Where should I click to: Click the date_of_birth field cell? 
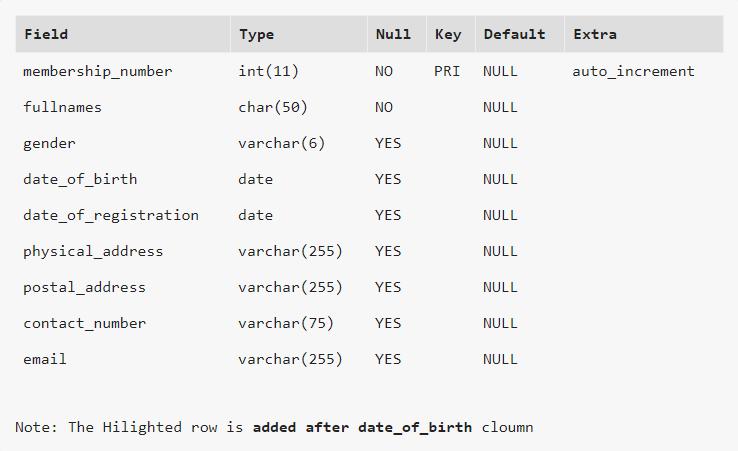81,179
